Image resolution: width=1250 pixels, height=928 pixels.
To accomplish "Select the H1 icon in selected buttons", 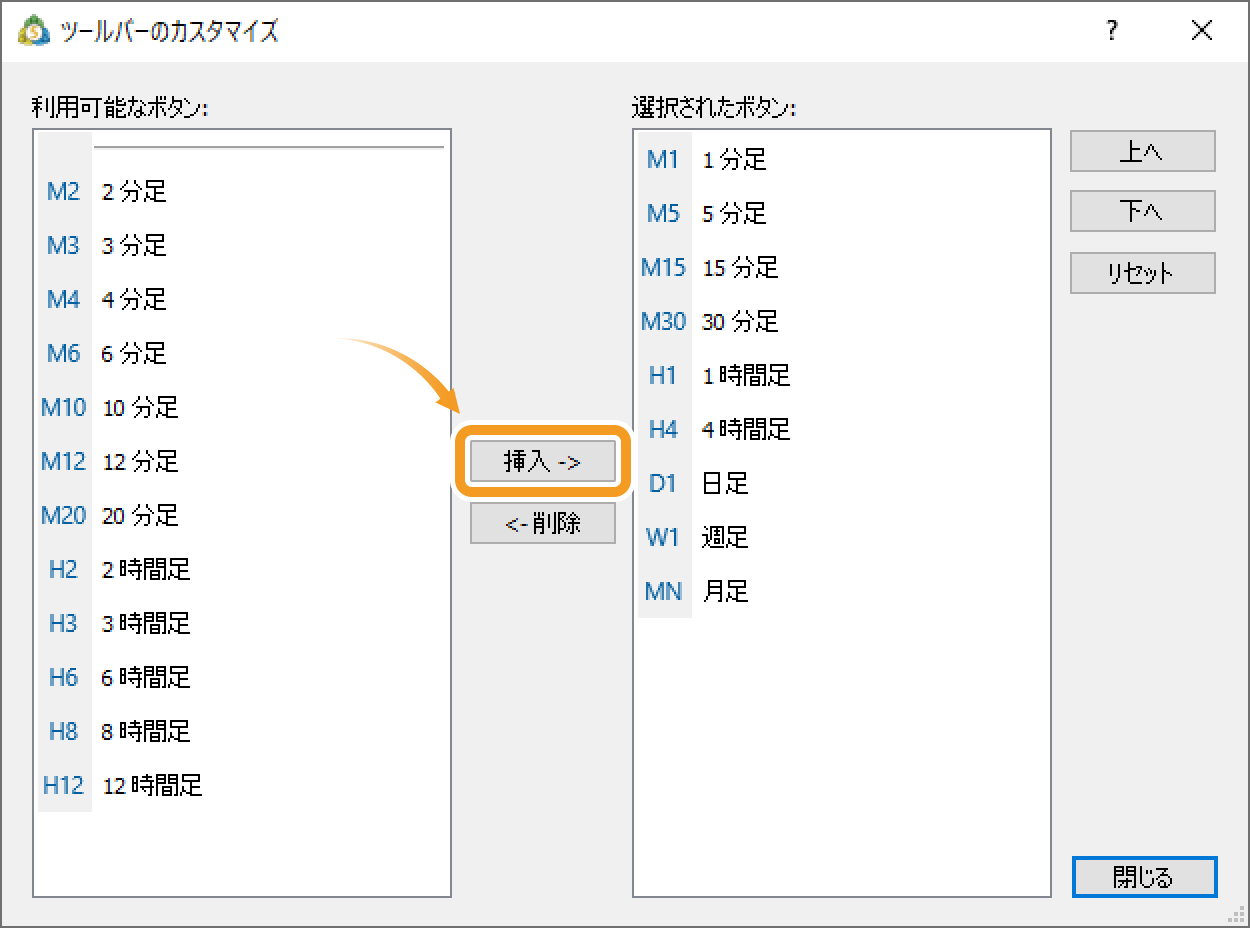I will tap(663, 376).
